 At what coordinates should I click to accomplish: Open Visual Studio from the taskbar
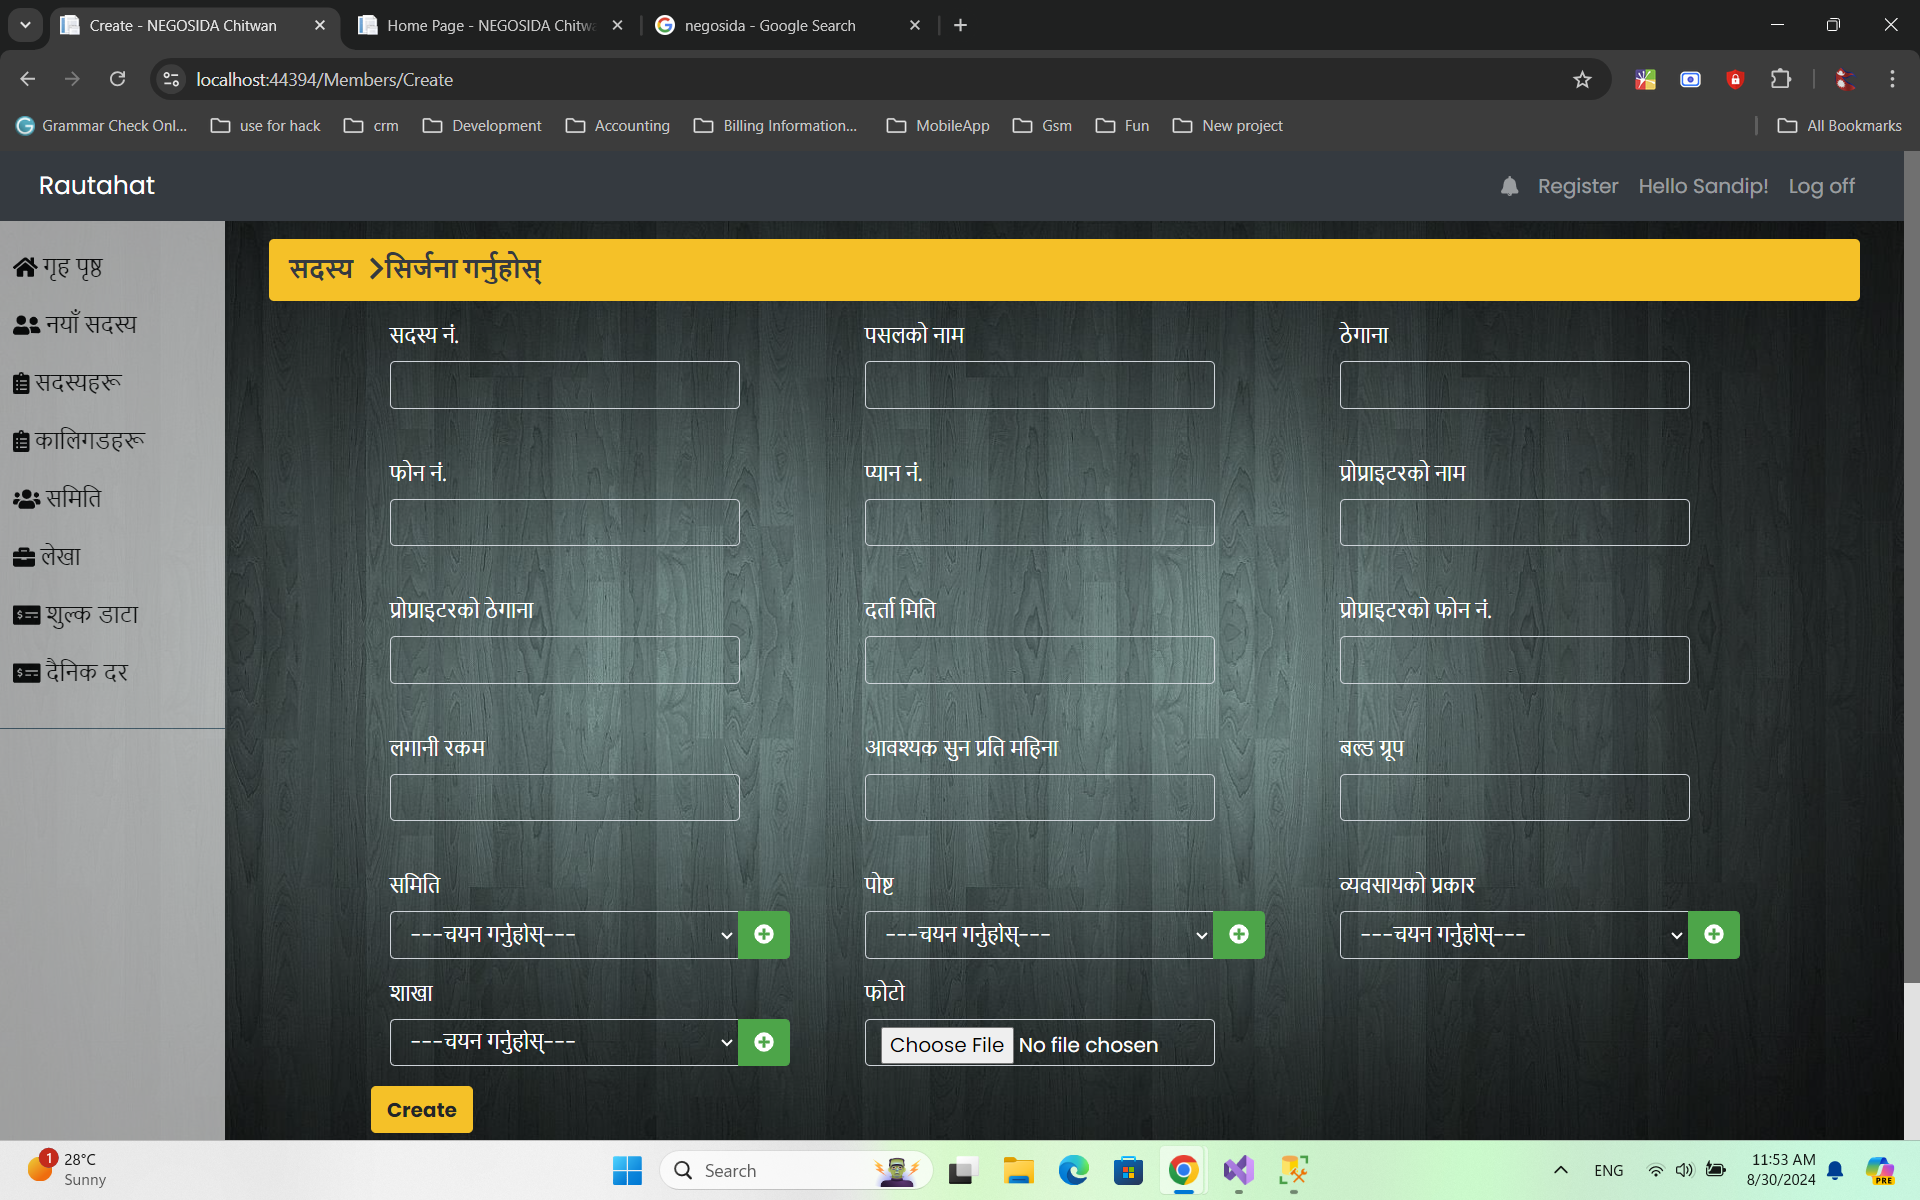point(1238,1170)
